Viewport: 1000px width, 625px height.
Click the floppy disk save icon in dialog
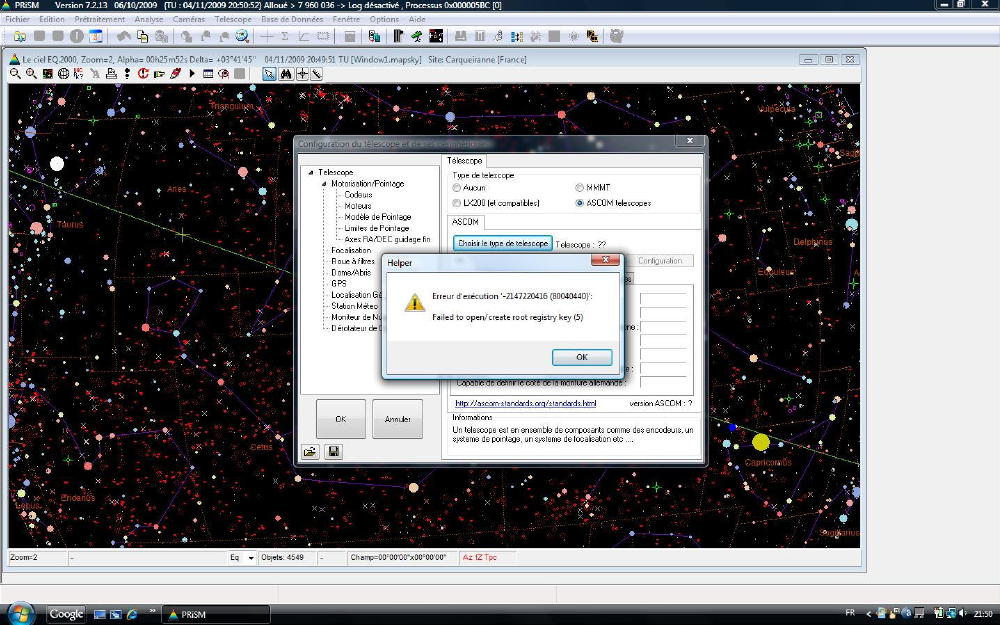point(332,451)
